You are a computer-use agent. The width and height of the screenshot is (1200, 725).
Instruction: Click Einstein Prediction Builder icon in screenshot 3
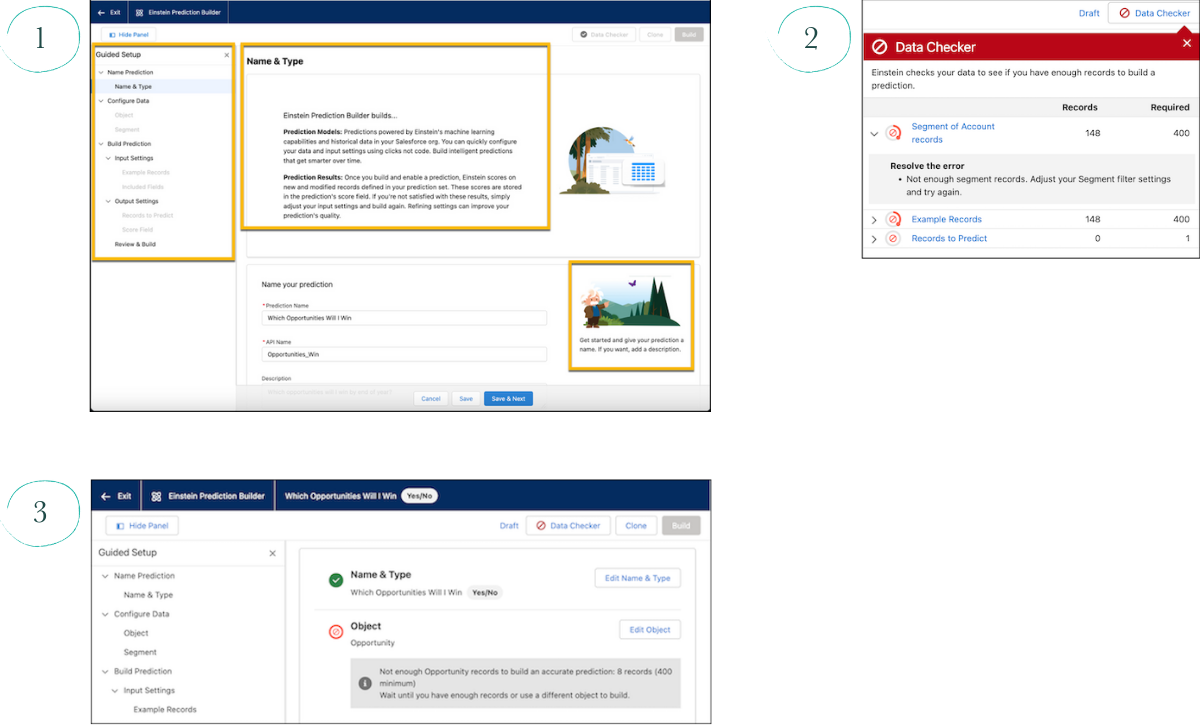click(157, 495)
